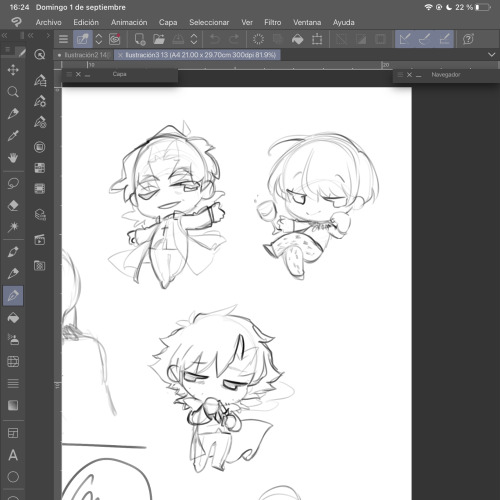
Task: Click up/down arrows beside Clear icon
Action: (194, 39)
